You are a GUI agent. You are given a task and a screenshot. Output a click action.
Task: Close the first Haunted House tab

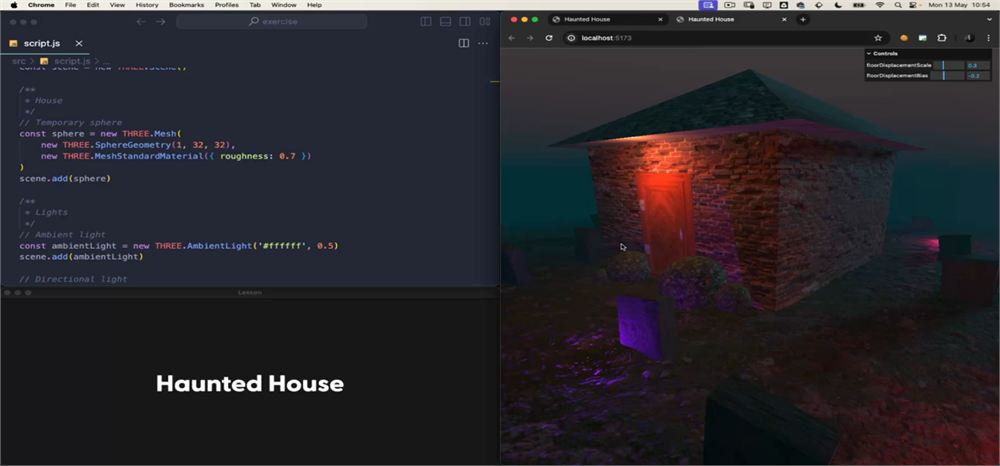(661, 20)
